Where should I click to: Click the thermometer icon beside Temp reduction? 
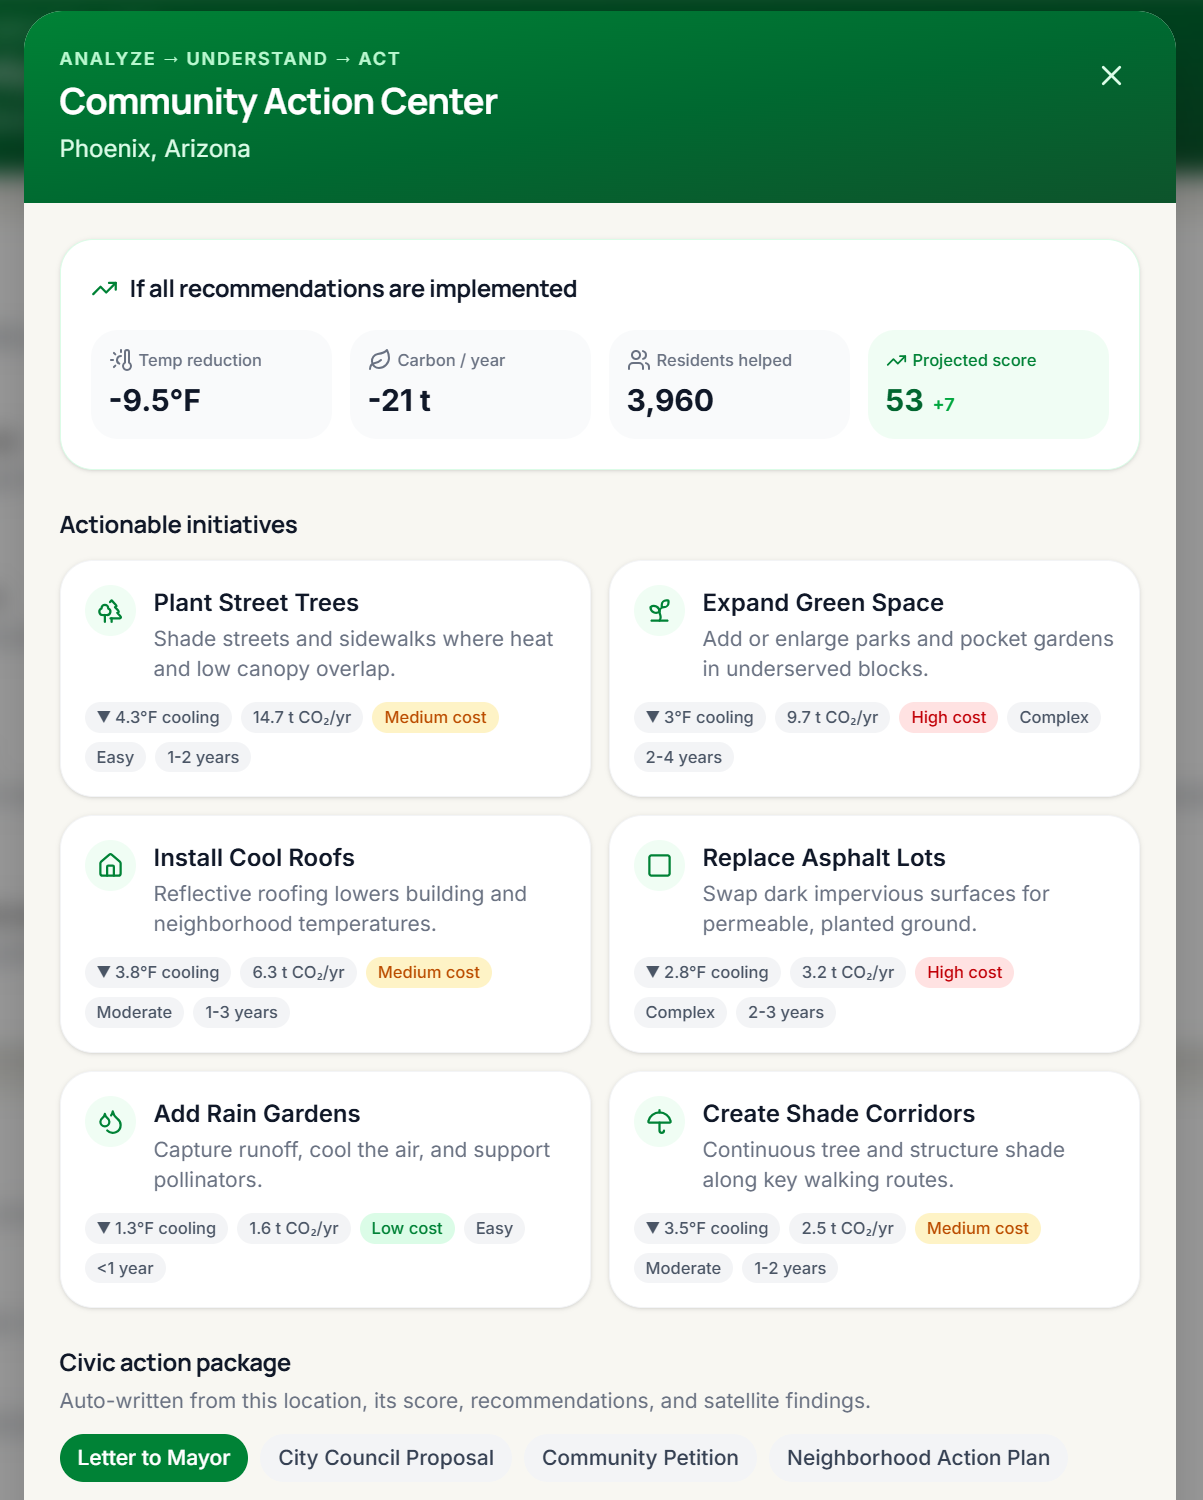click(121, 360)
